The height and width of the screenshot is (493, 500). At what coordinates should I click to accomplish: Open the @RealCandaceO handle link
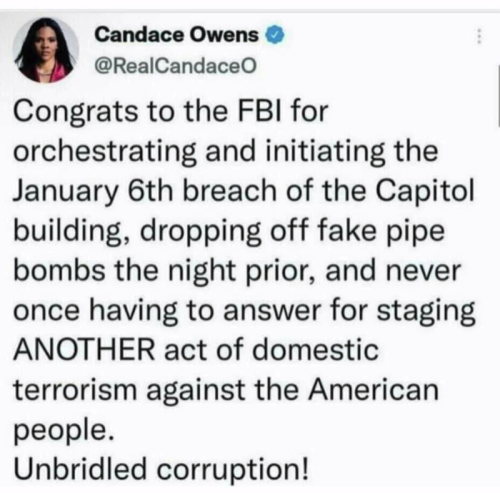176,66
